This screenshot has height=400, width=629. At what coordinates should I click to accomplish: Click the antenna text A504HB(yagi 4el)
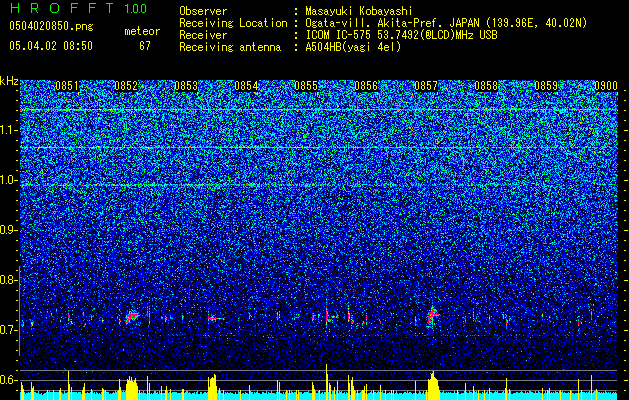point(353,47)
